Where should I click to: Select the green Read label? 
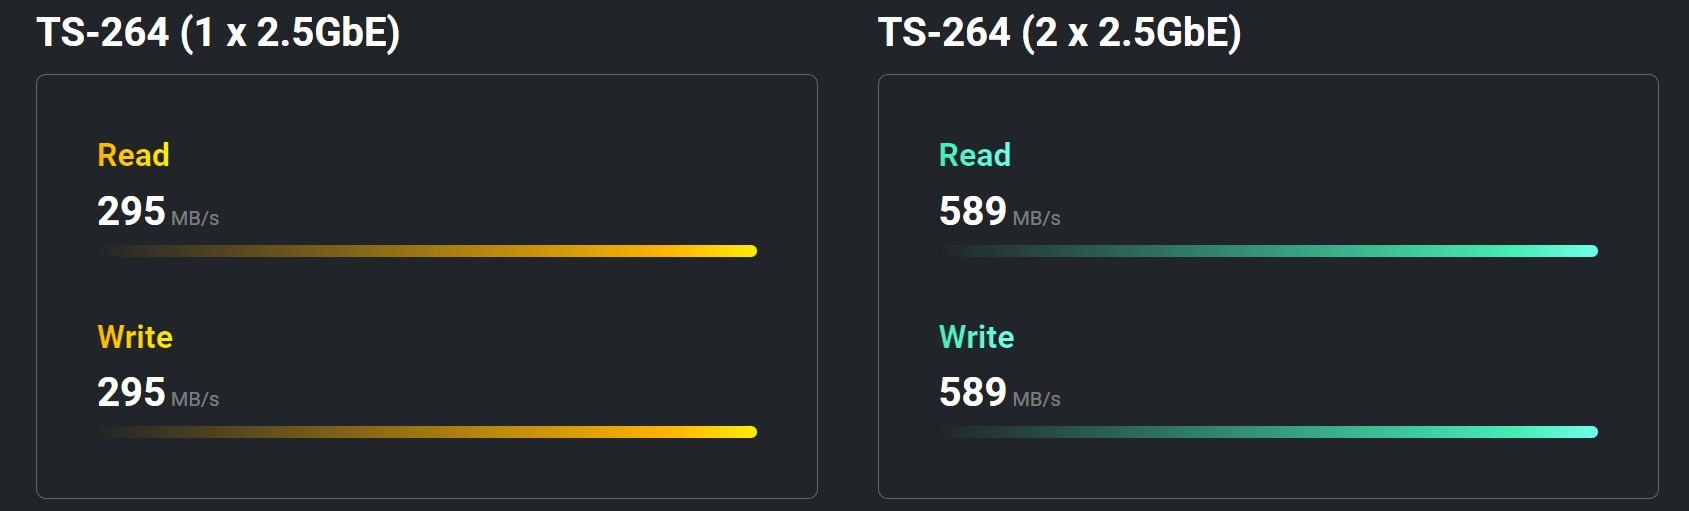[x=975, y=155]
